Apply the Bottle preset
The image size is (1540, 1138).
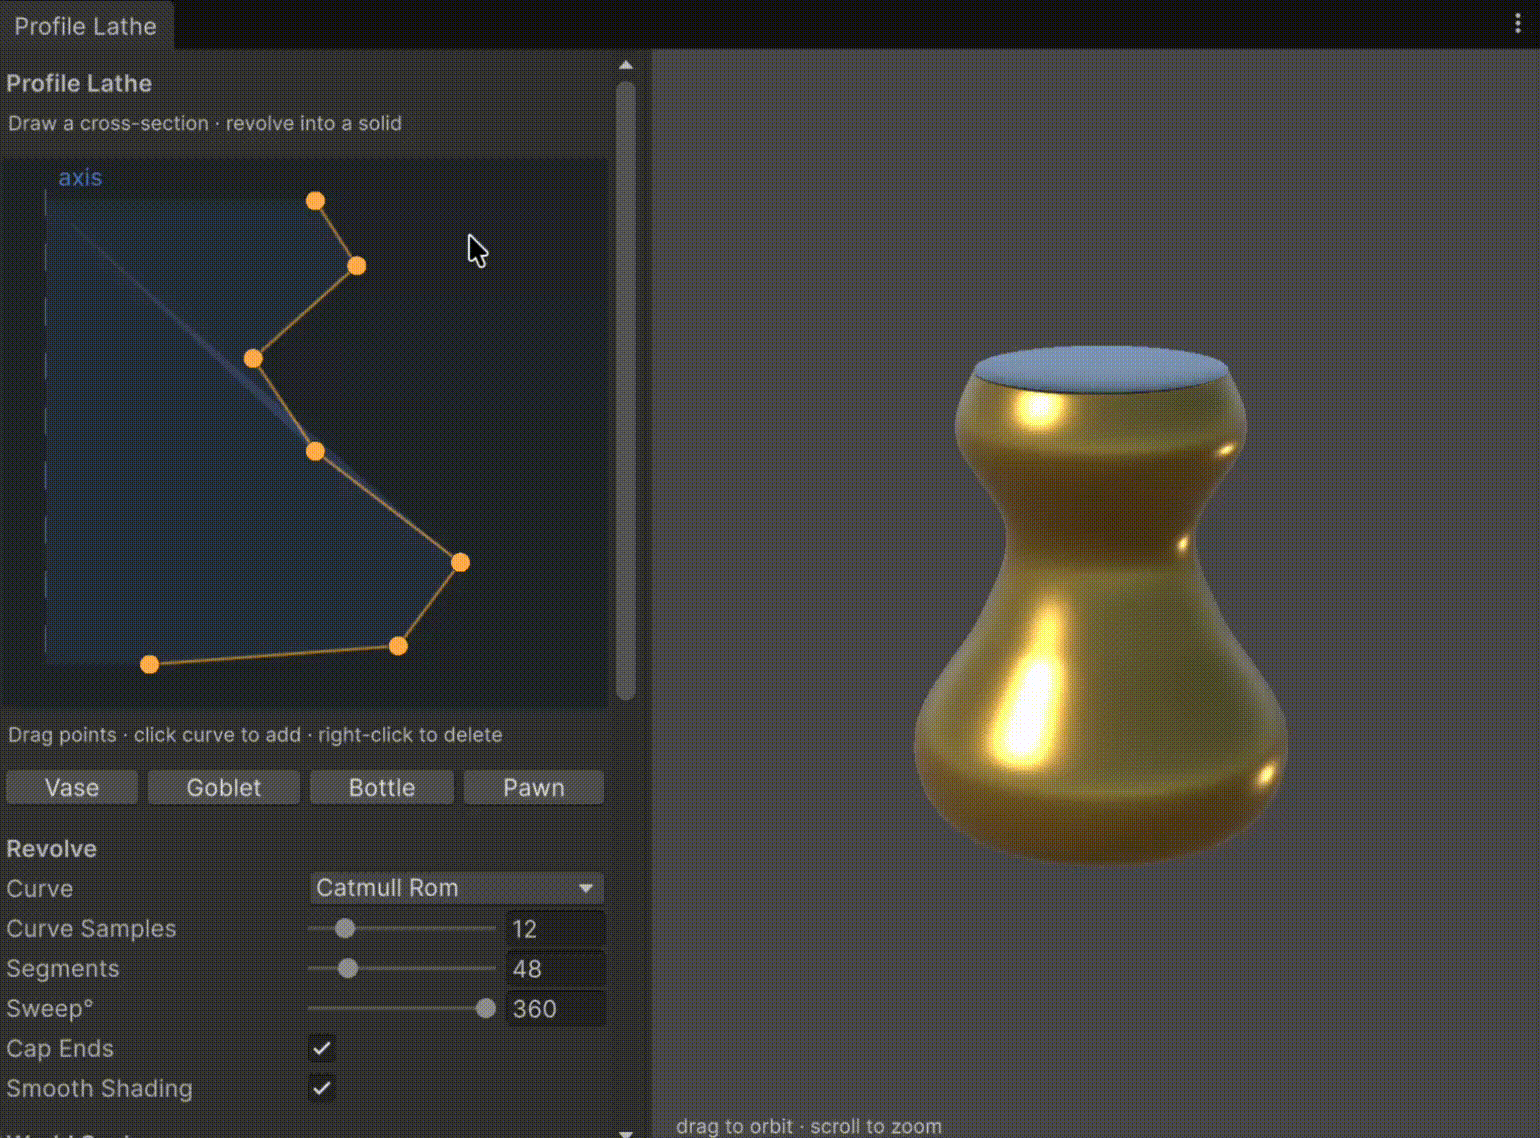point(382,787)
